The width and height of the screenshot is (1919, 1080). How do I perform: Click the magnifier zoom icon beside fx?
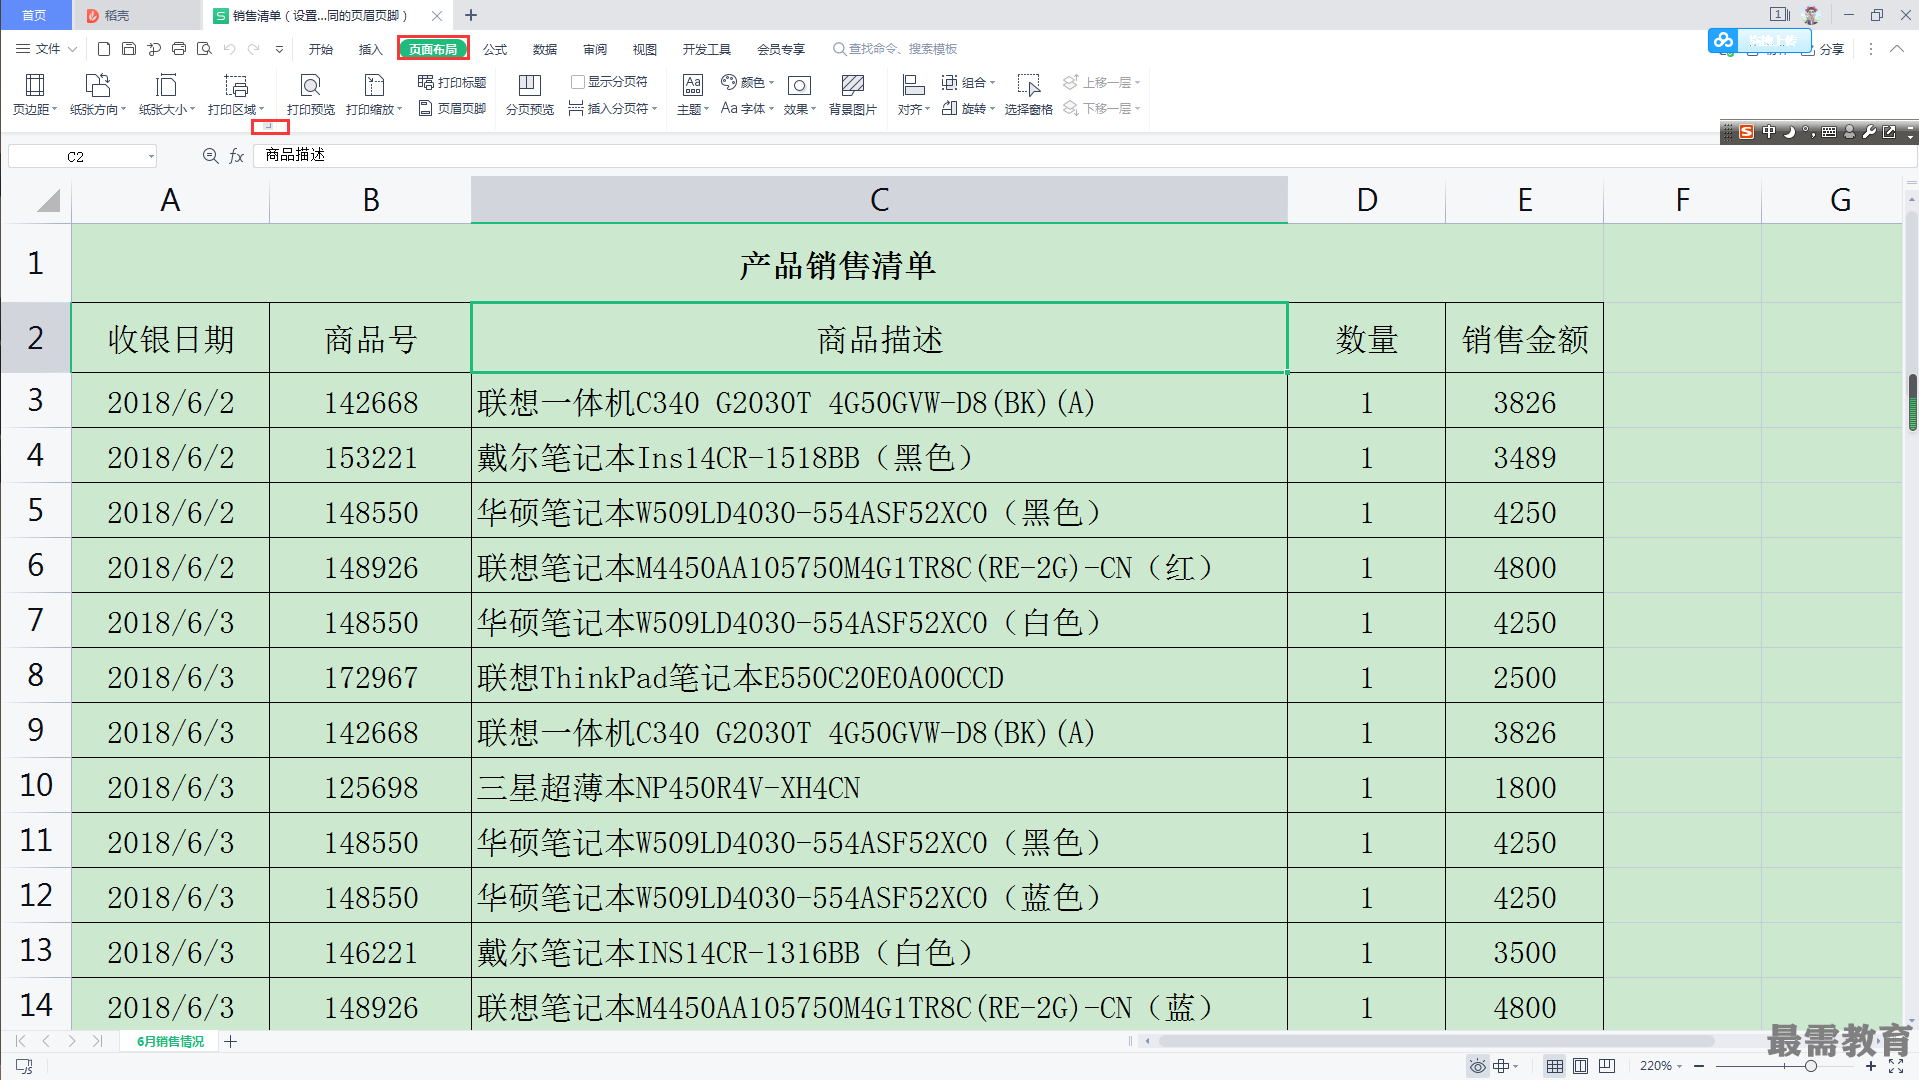(210, 156)
